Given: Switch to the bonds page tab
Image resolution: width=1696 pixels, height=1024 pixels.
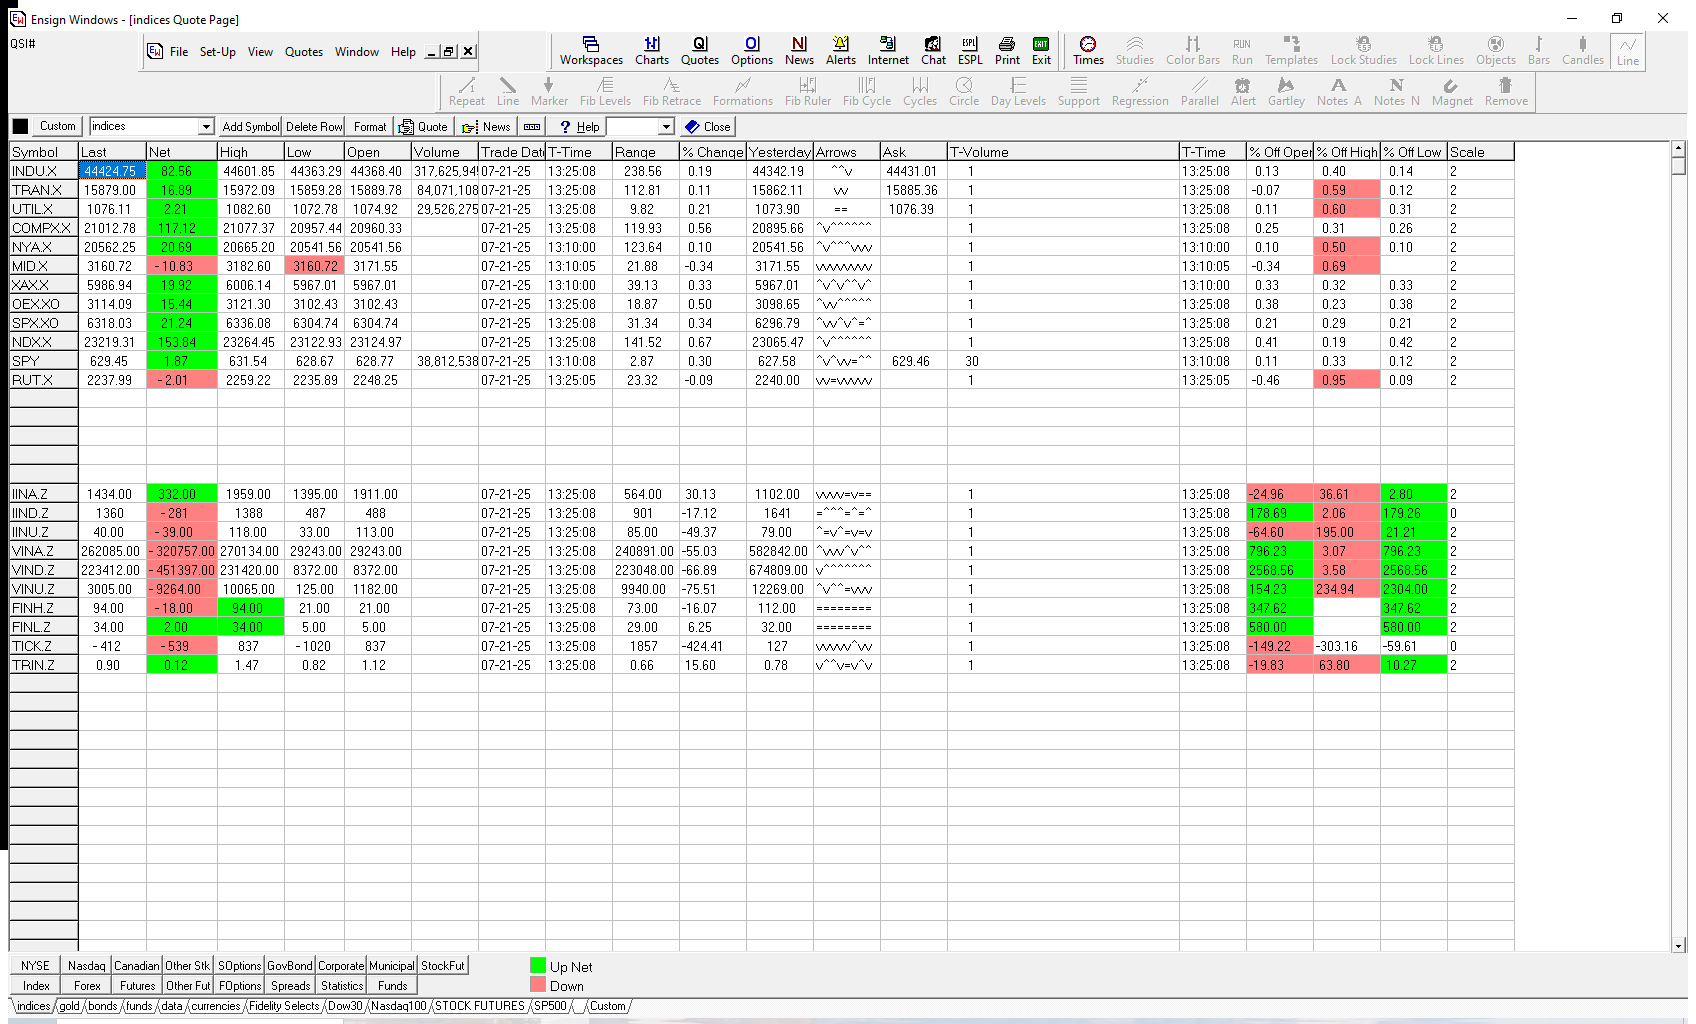Looking at the screenshot, I should (103, 1006).
